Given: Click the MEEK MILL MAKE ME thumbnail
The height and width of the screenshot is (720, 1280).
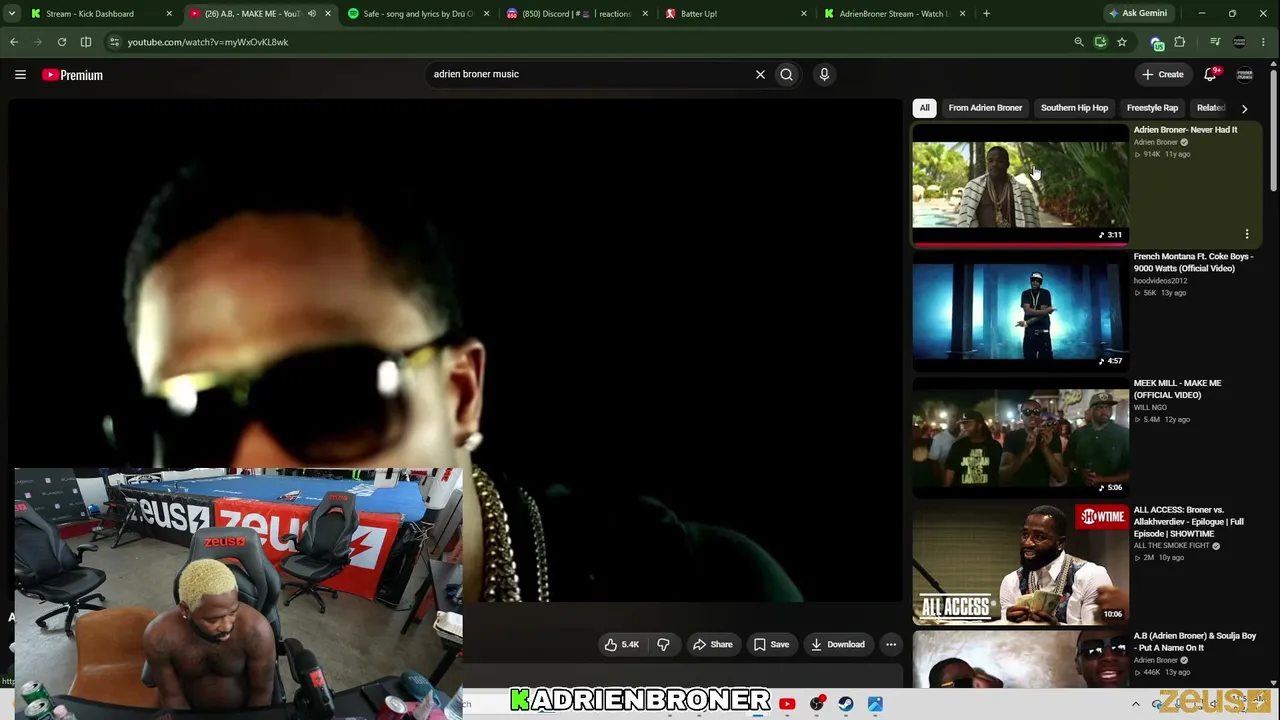Looking at the screenshot, I should [1020, 438].
